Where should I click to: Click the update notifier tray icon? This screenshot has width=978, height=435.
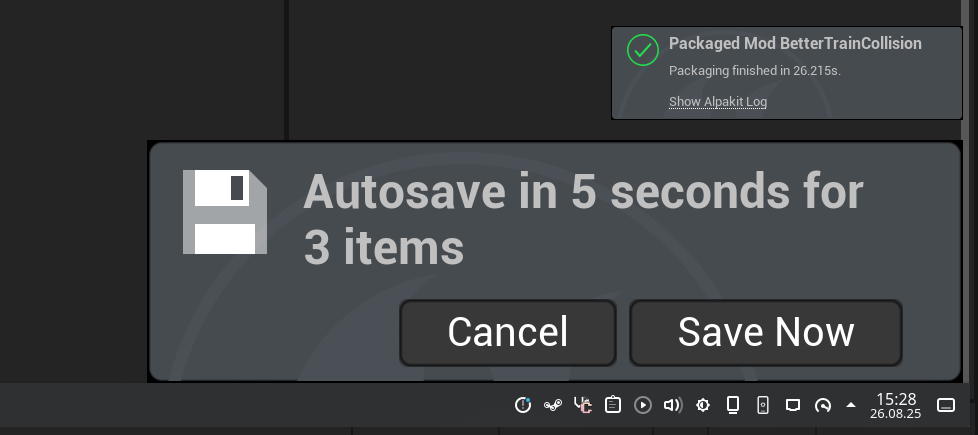point(523,405)
